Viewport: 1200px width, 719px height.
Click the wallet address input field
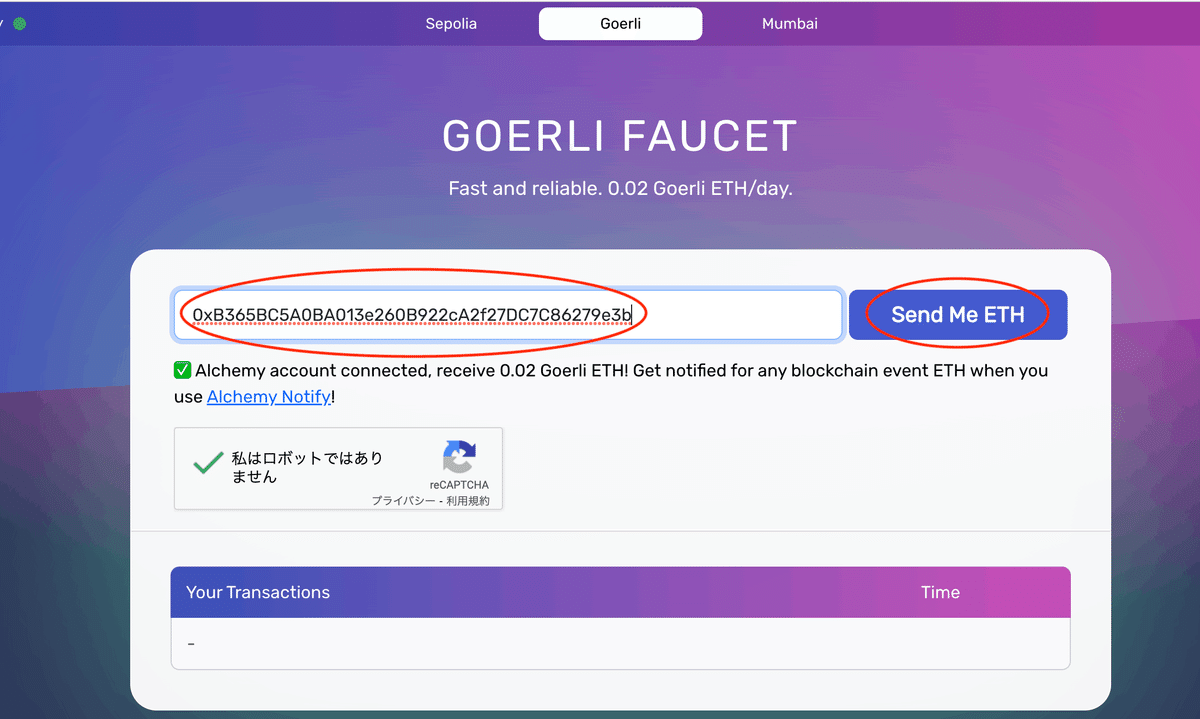[x=508, y=315]
